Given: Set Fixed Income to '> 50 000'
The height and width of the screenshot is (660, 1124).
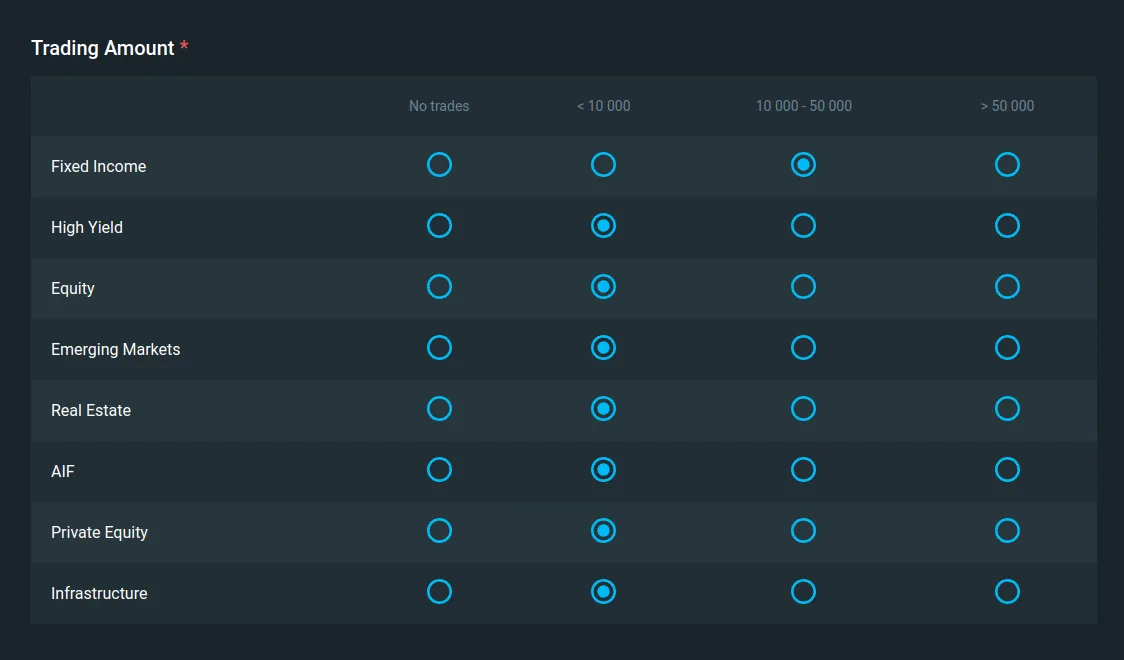Looking at the screenshot, I should (1007, 165).
